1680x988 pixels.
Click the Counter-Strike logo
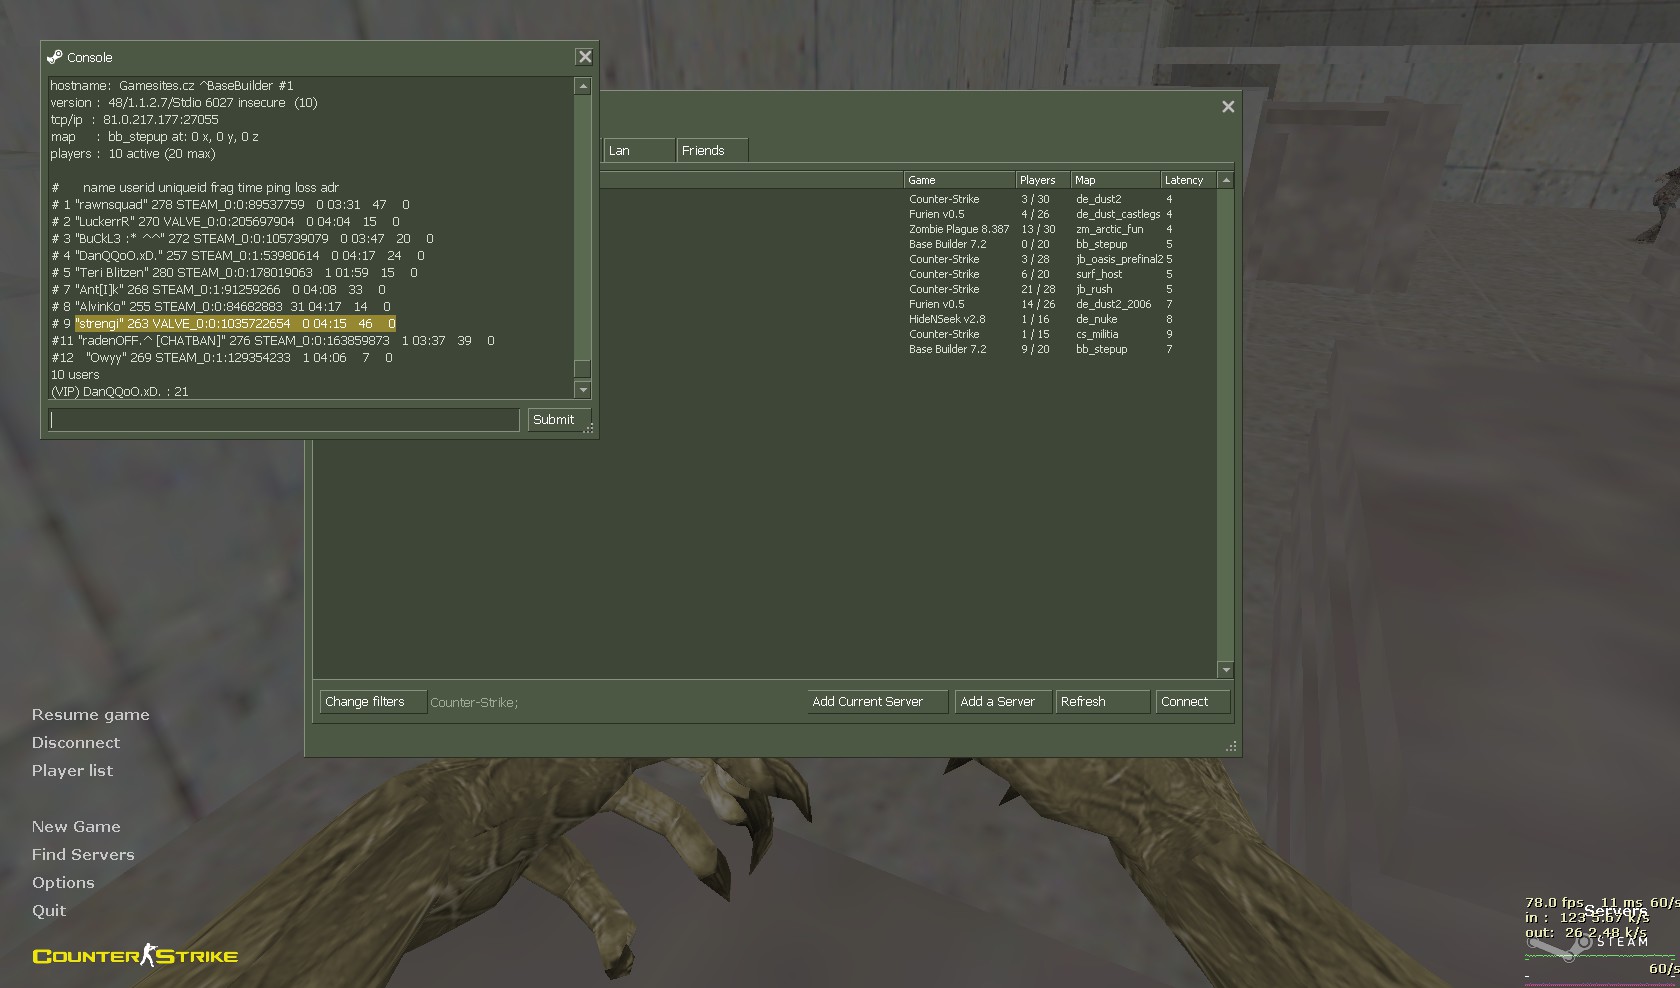tap(135, 956)
